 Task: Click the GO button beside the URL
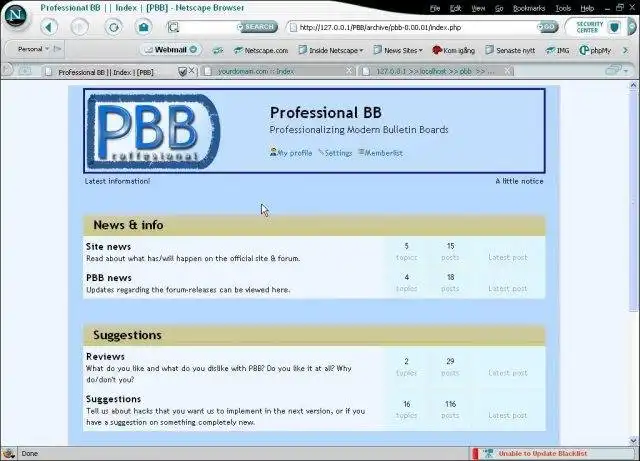pyautogui.click(x=548, y=27)
